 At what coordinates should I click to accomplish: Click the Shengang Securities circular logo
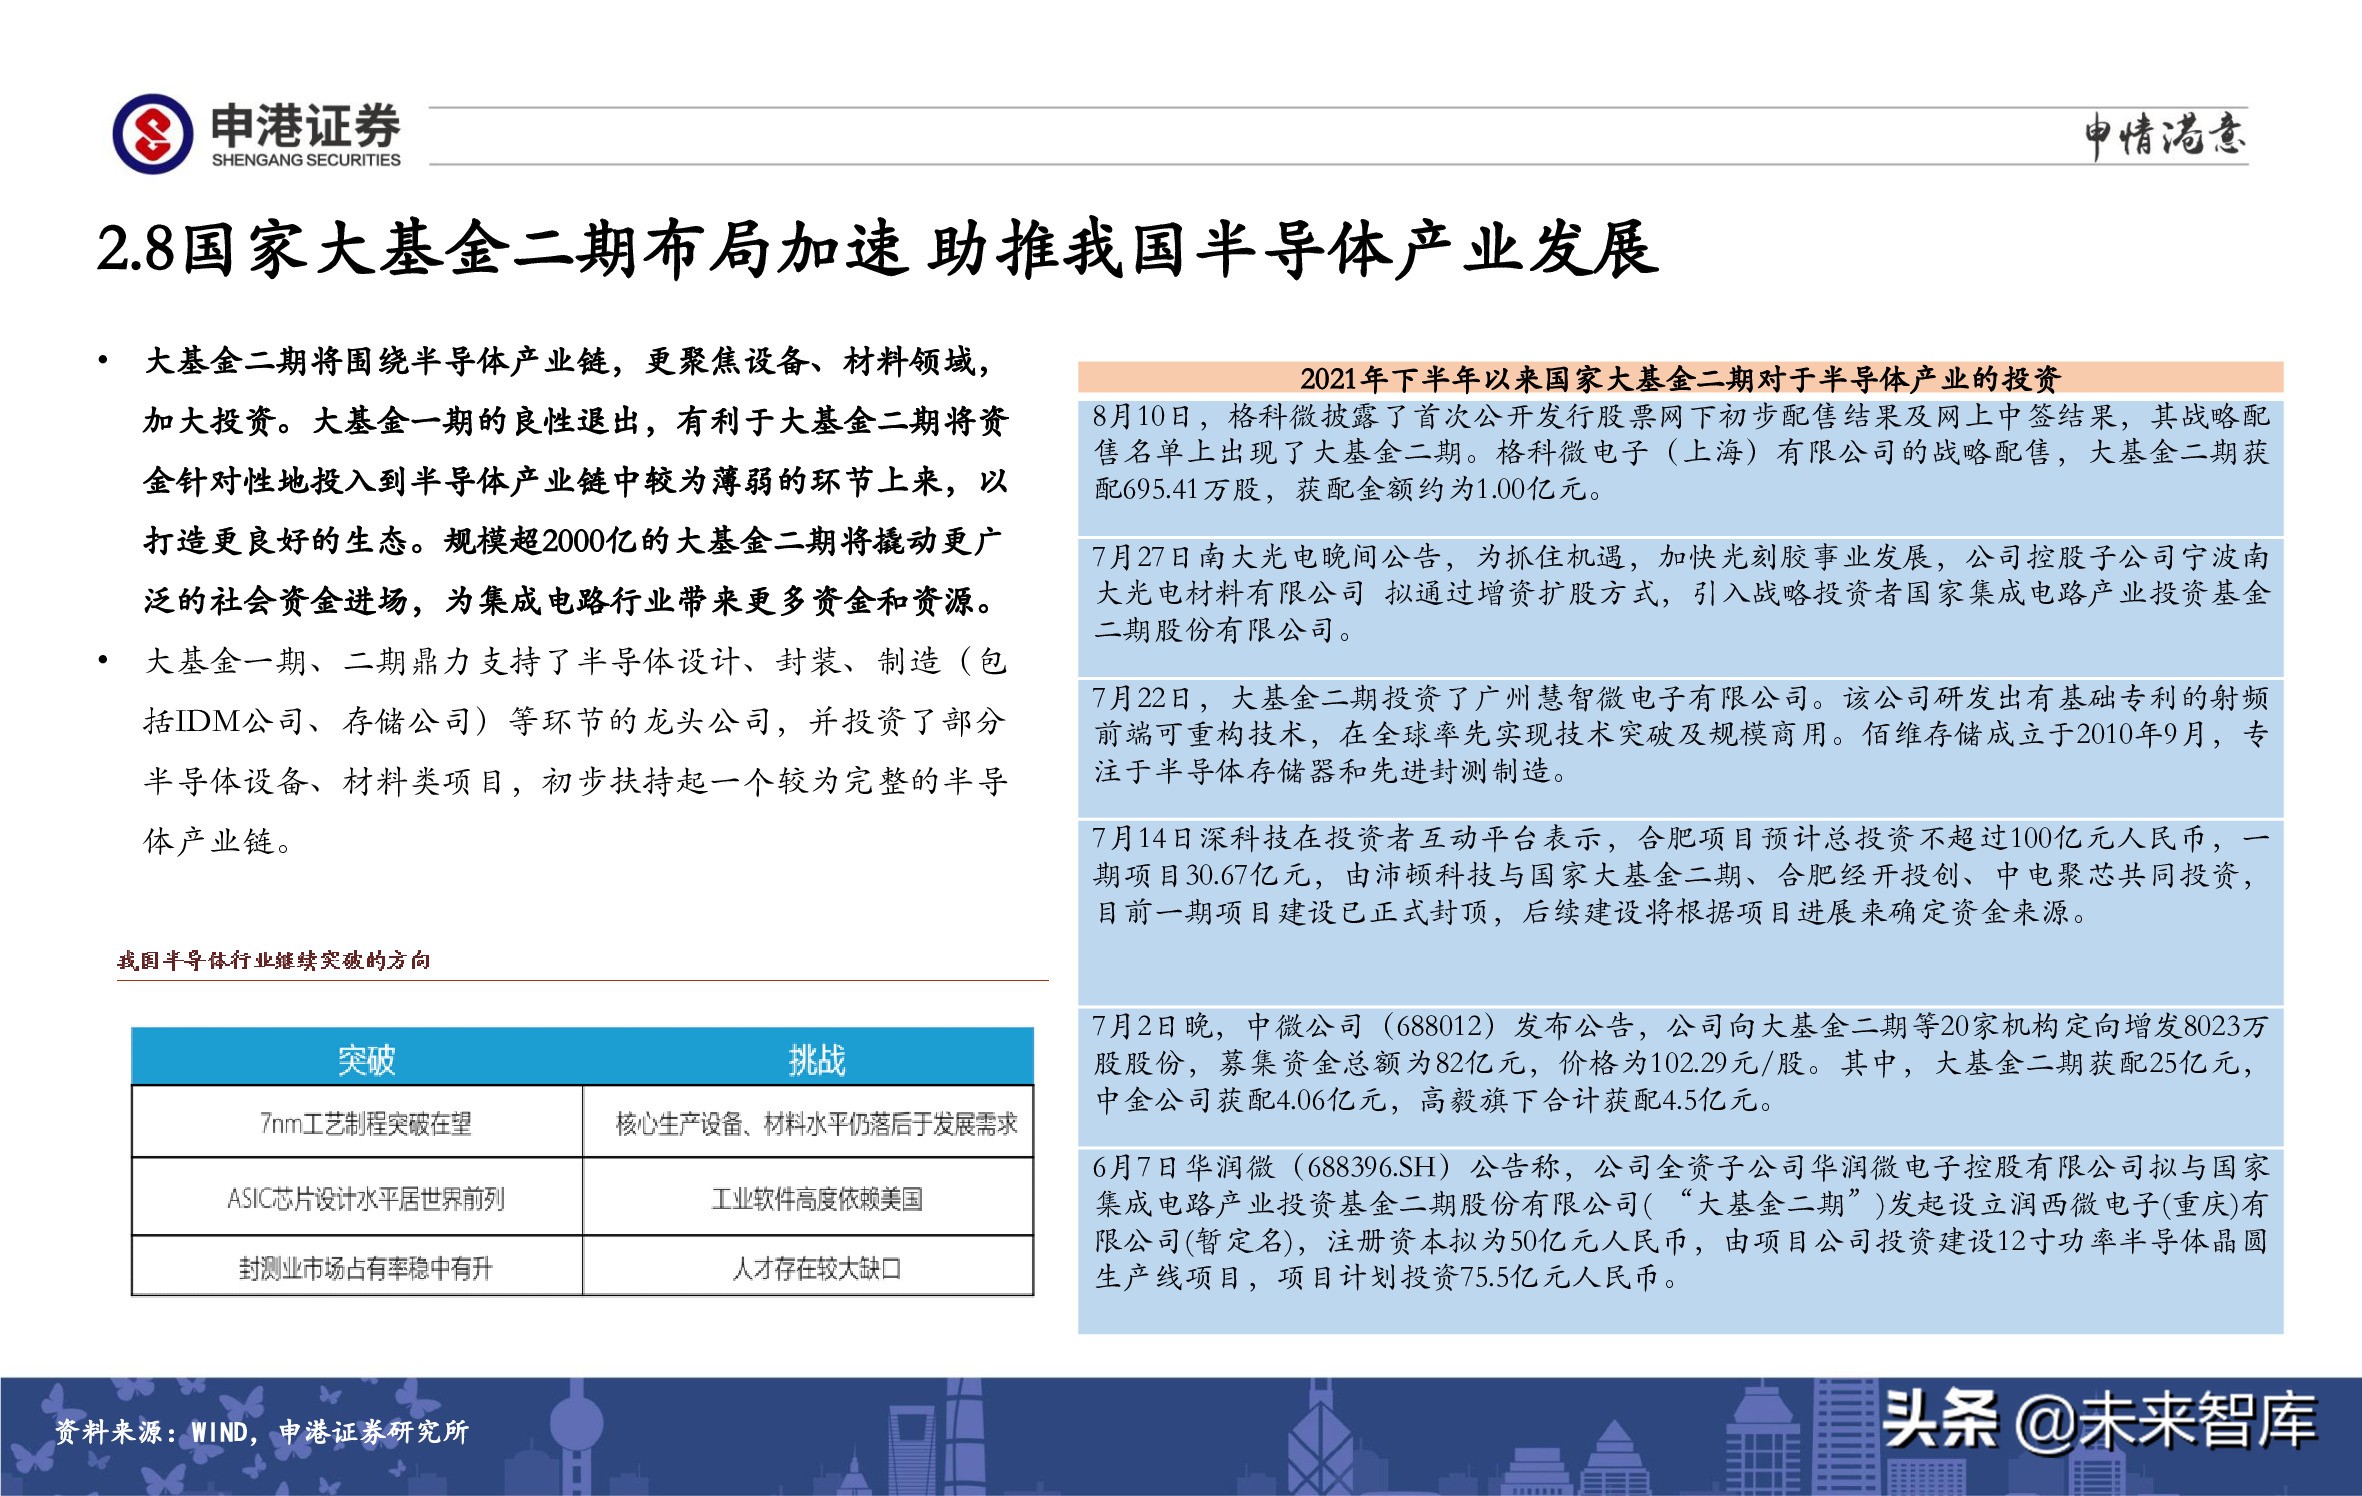[x=153, y=134]
